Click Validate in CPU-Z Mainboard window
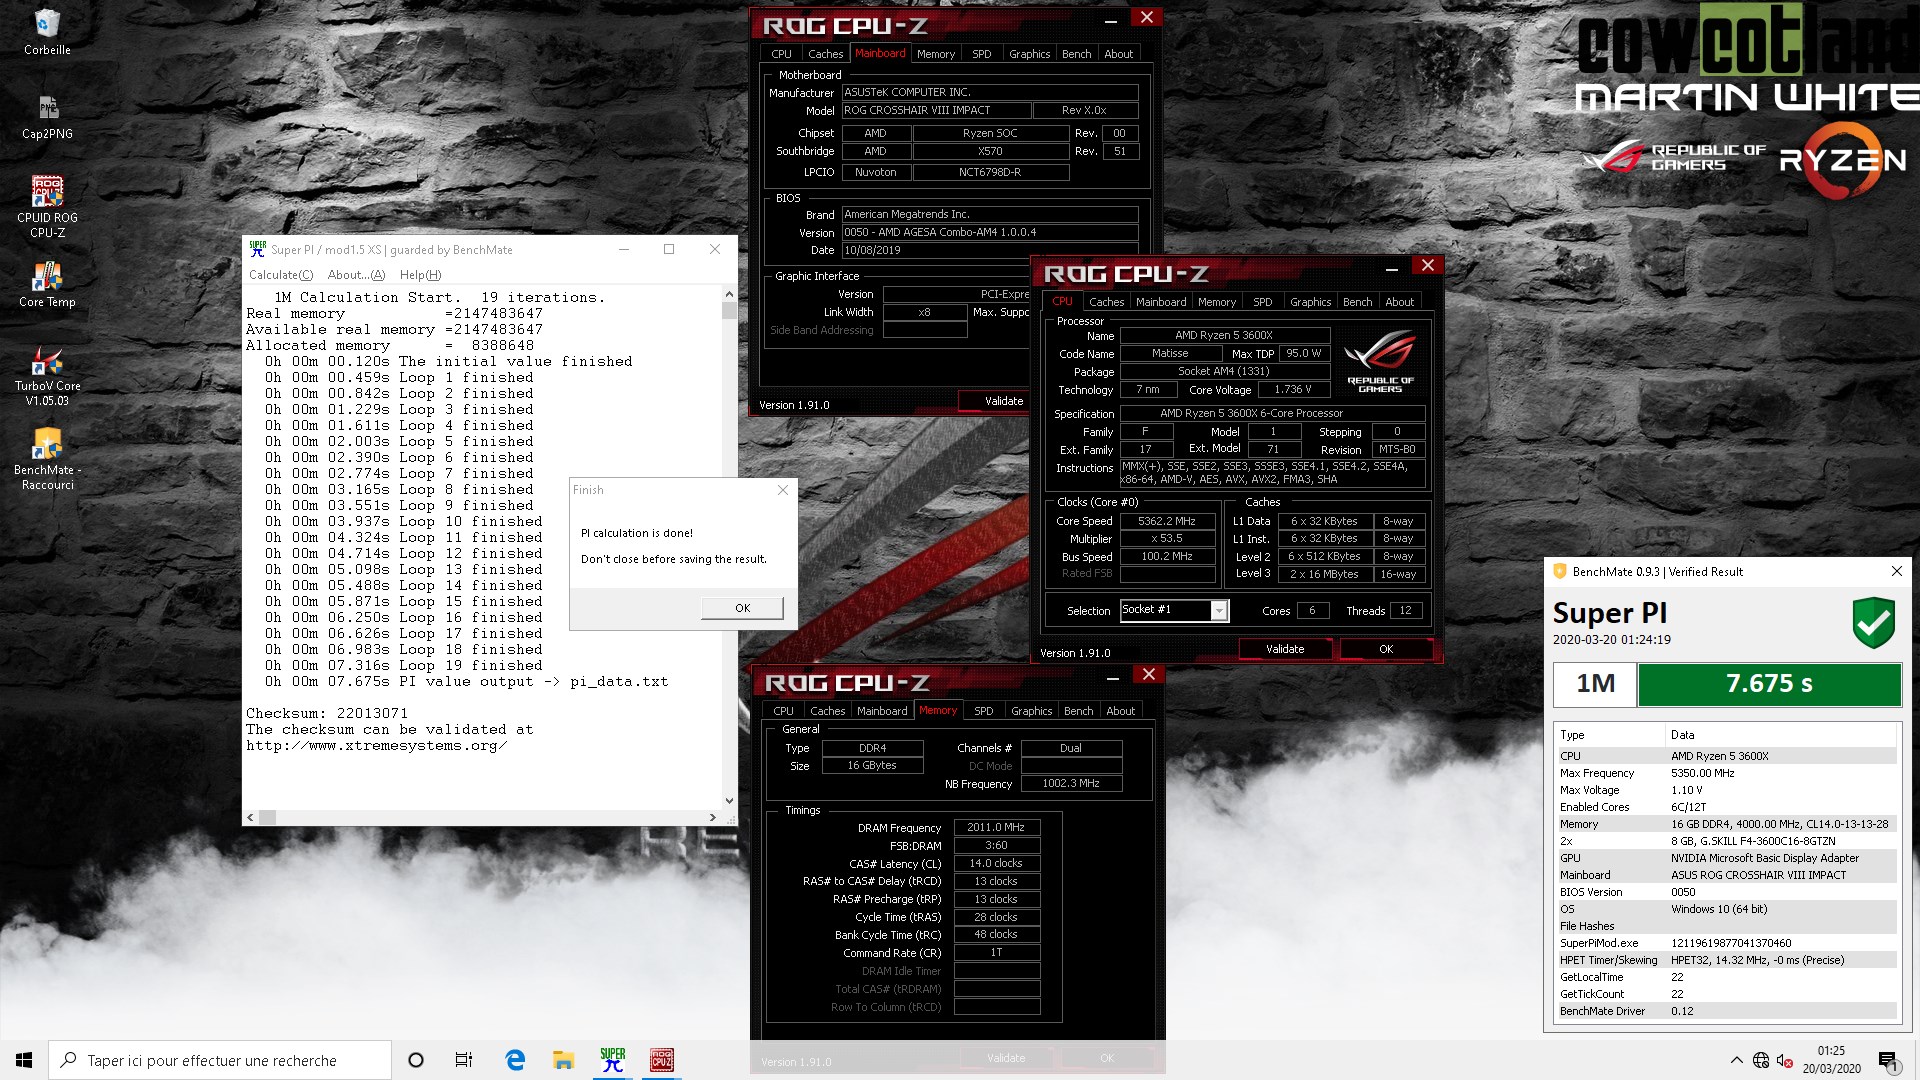The height and width of the screenshot is (1080, 1920). (1003, 401)
